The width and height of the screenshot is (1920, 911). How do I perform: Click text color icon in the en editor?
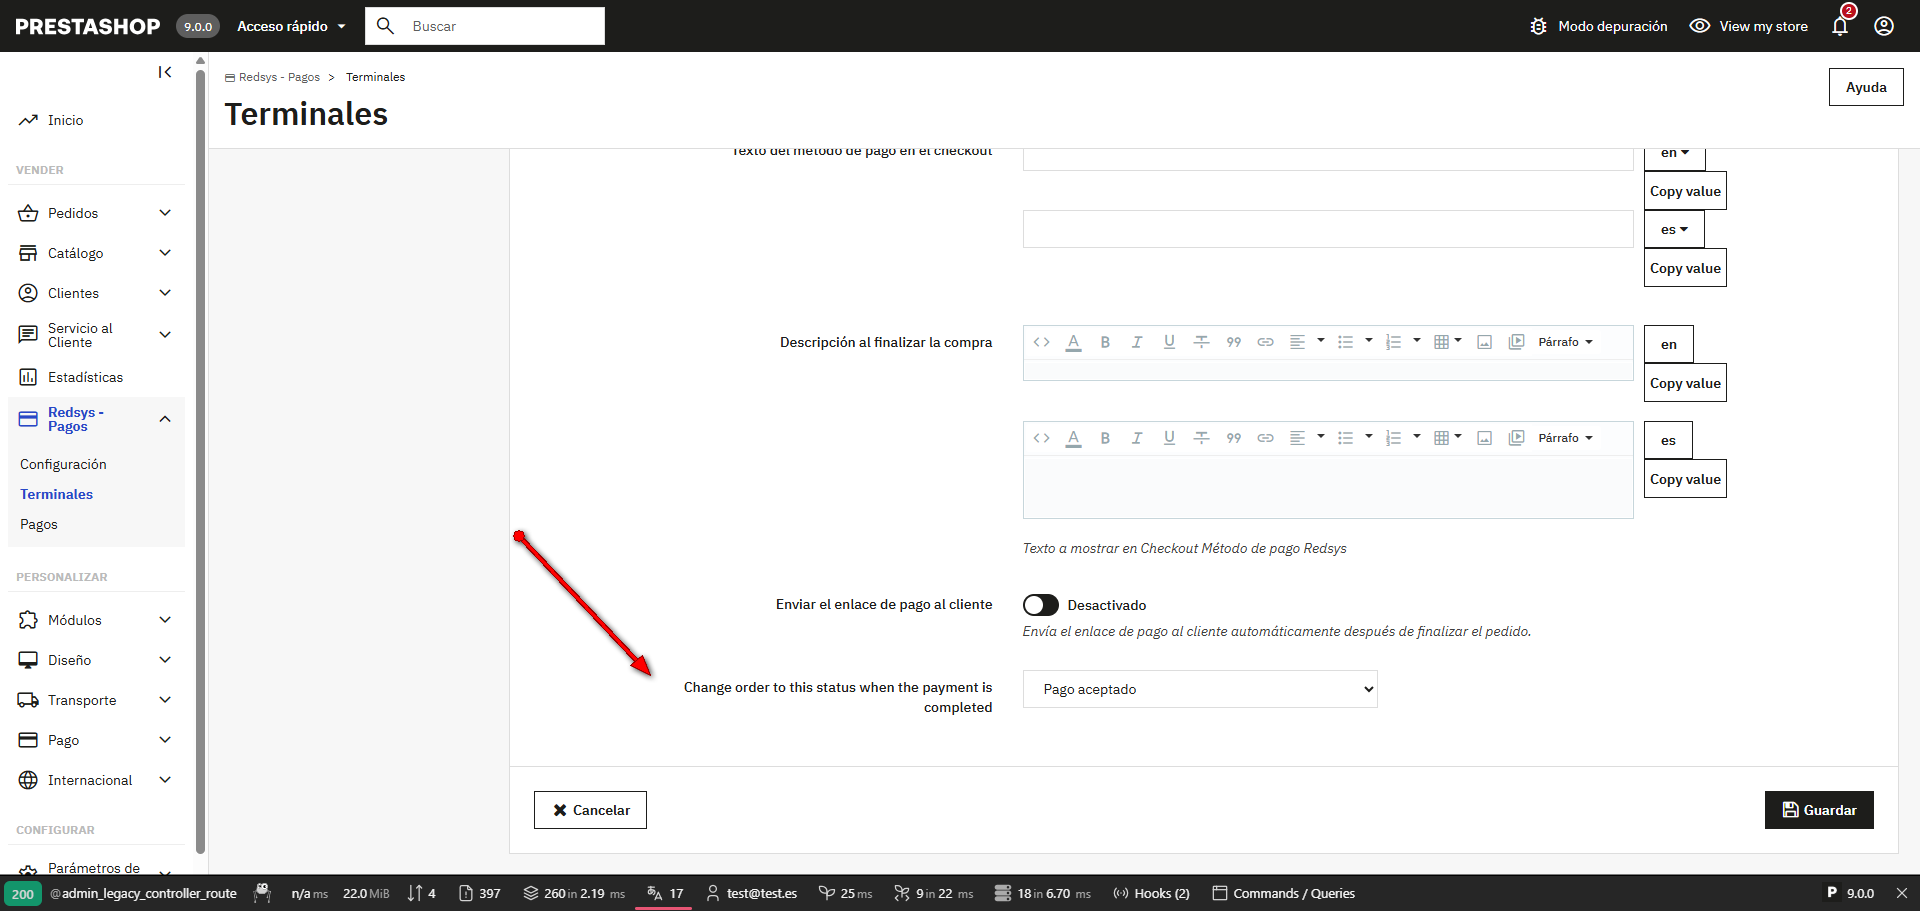[x=1073, y=342]
